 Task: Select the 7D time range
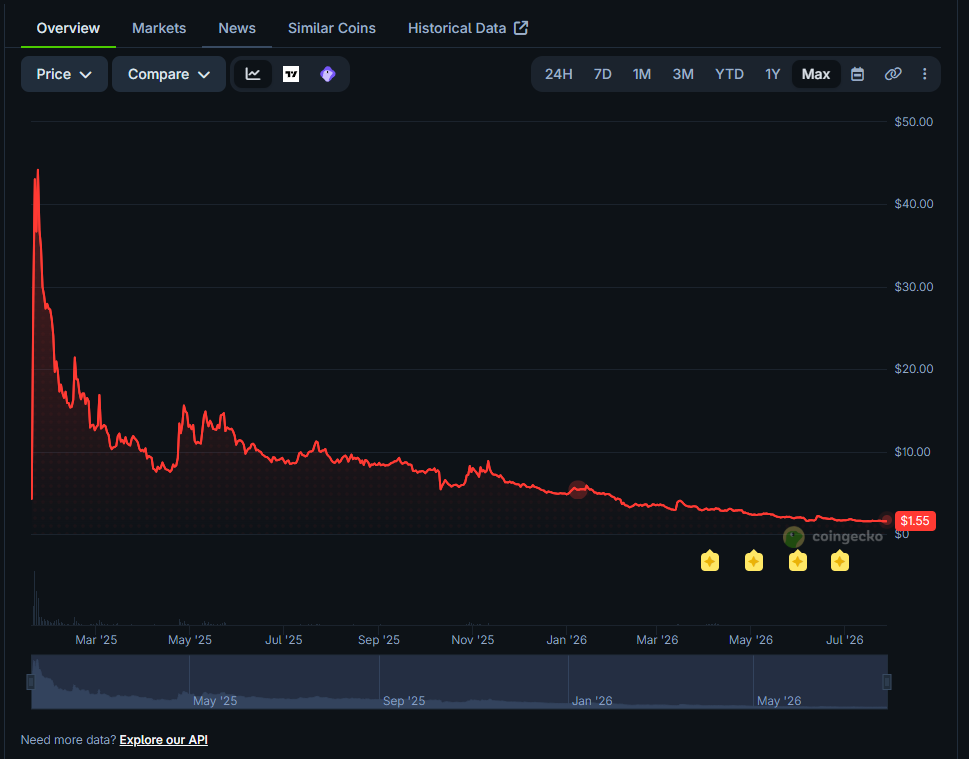pyautogui.click(x=603, y=74)
